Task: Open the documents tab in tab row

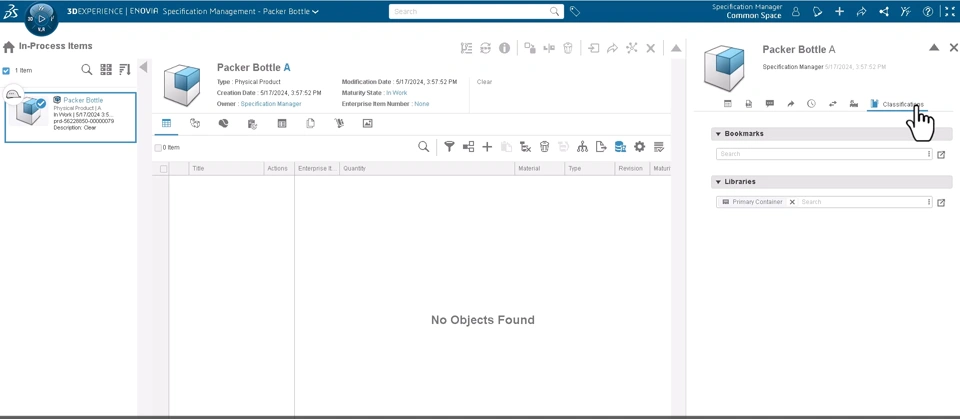Action: pos(310,123)
